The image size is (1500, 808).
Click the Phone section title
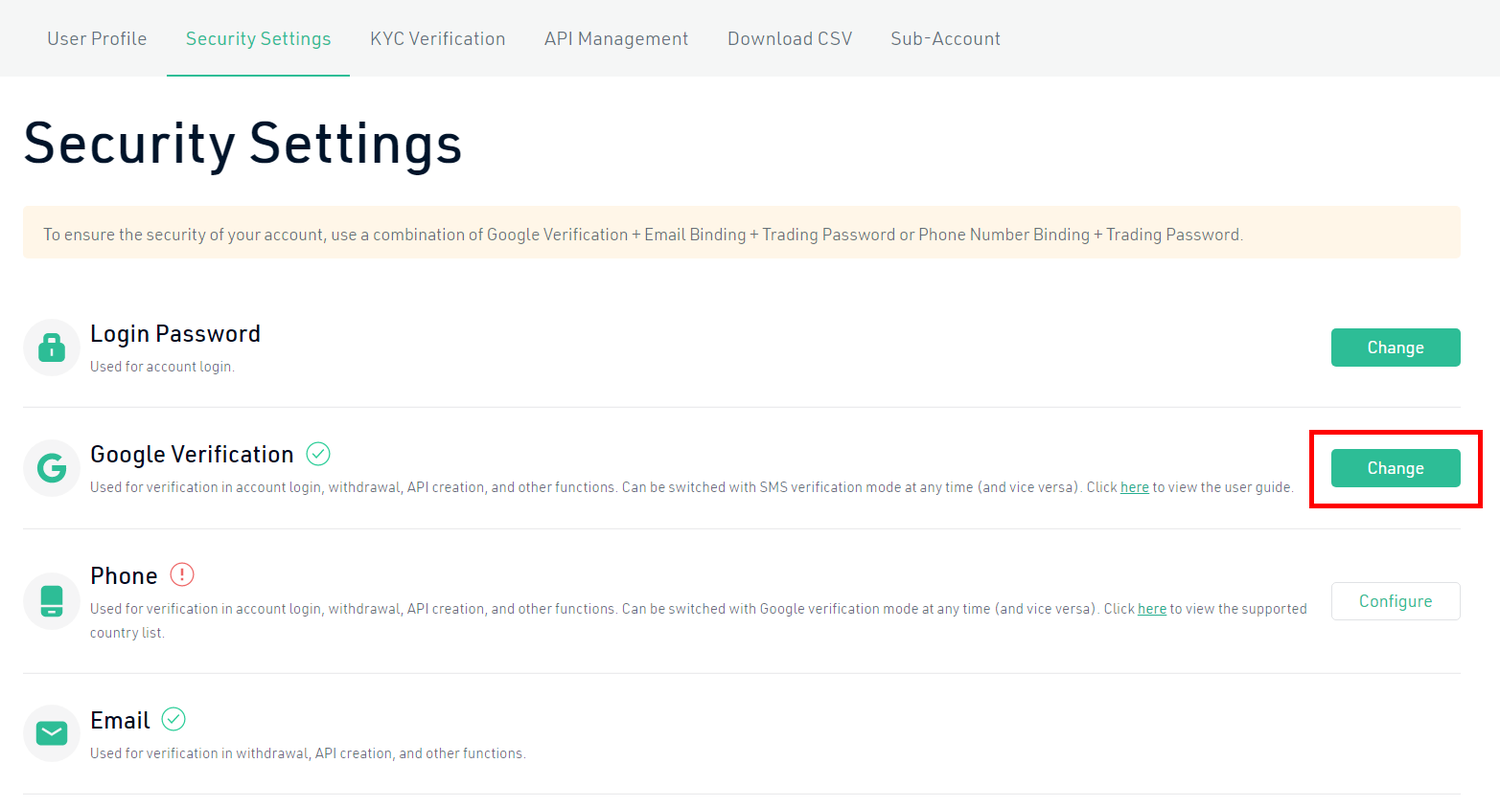[x=124, y=575]
